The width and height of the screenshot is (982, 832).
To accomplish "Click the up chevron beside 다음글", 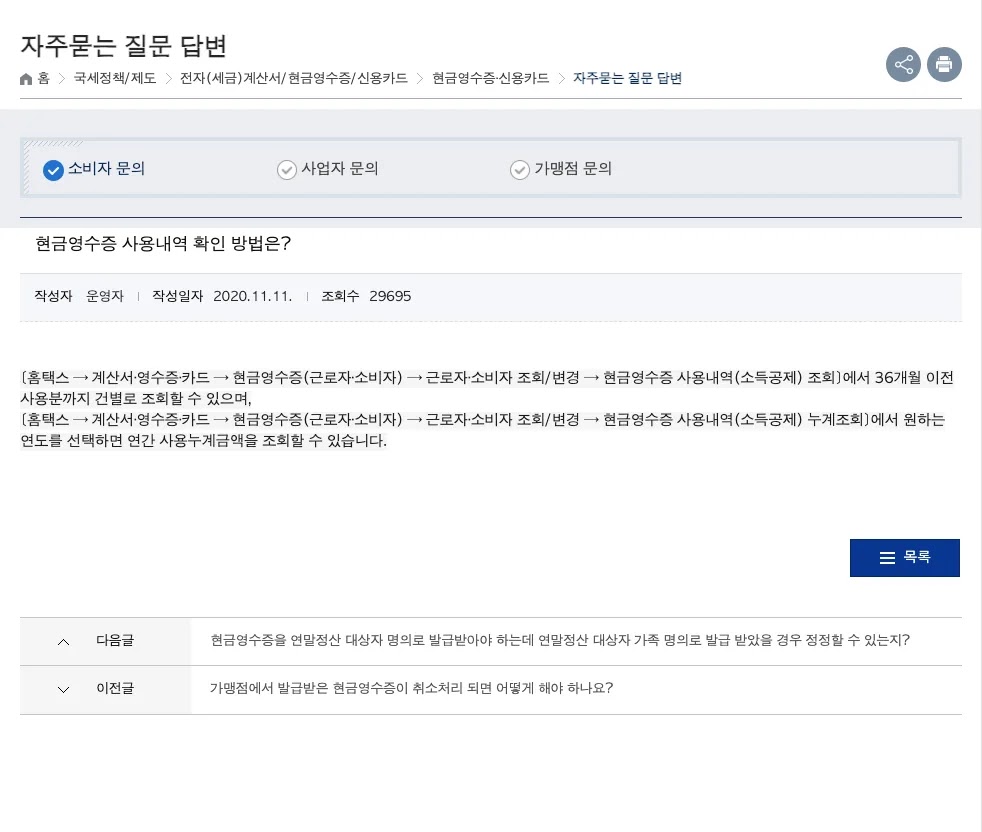I will pos(63,642).
